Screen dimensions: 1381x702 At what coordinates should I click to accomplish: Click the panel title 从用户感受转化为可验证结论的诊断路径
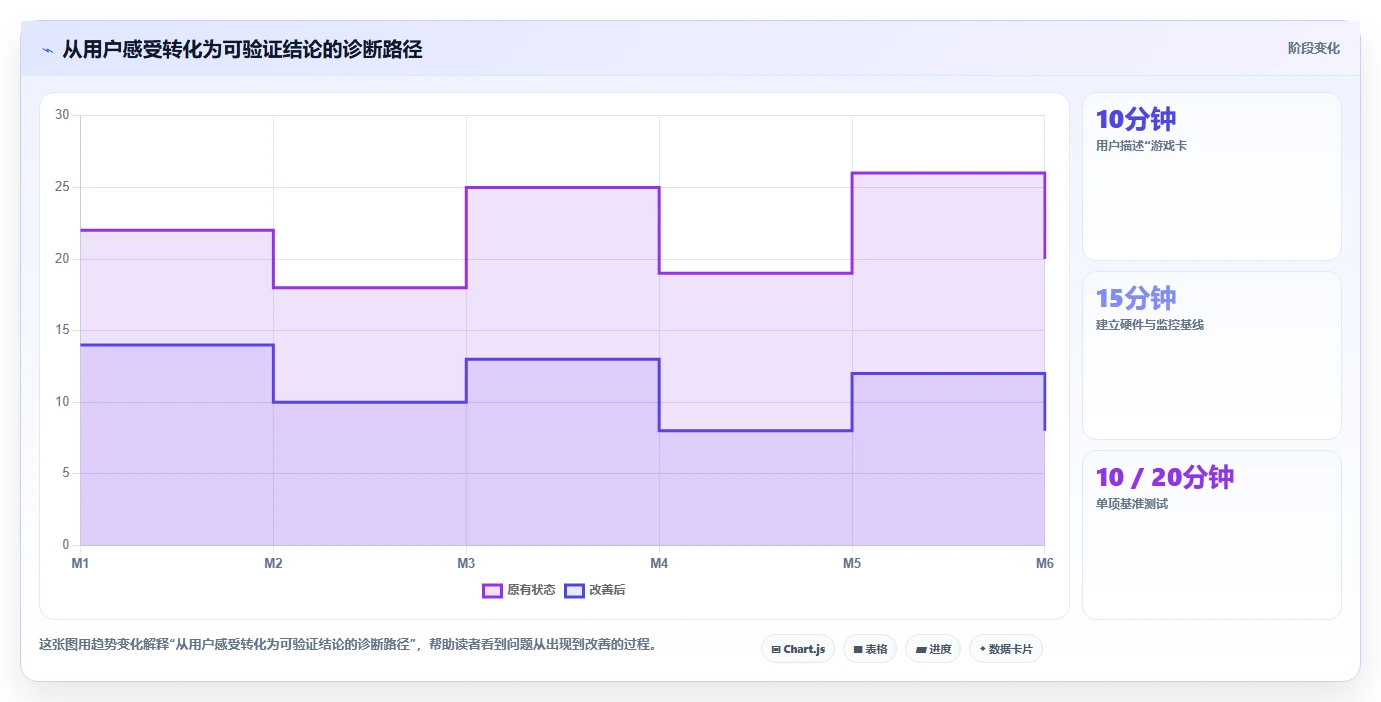(242, 49)
